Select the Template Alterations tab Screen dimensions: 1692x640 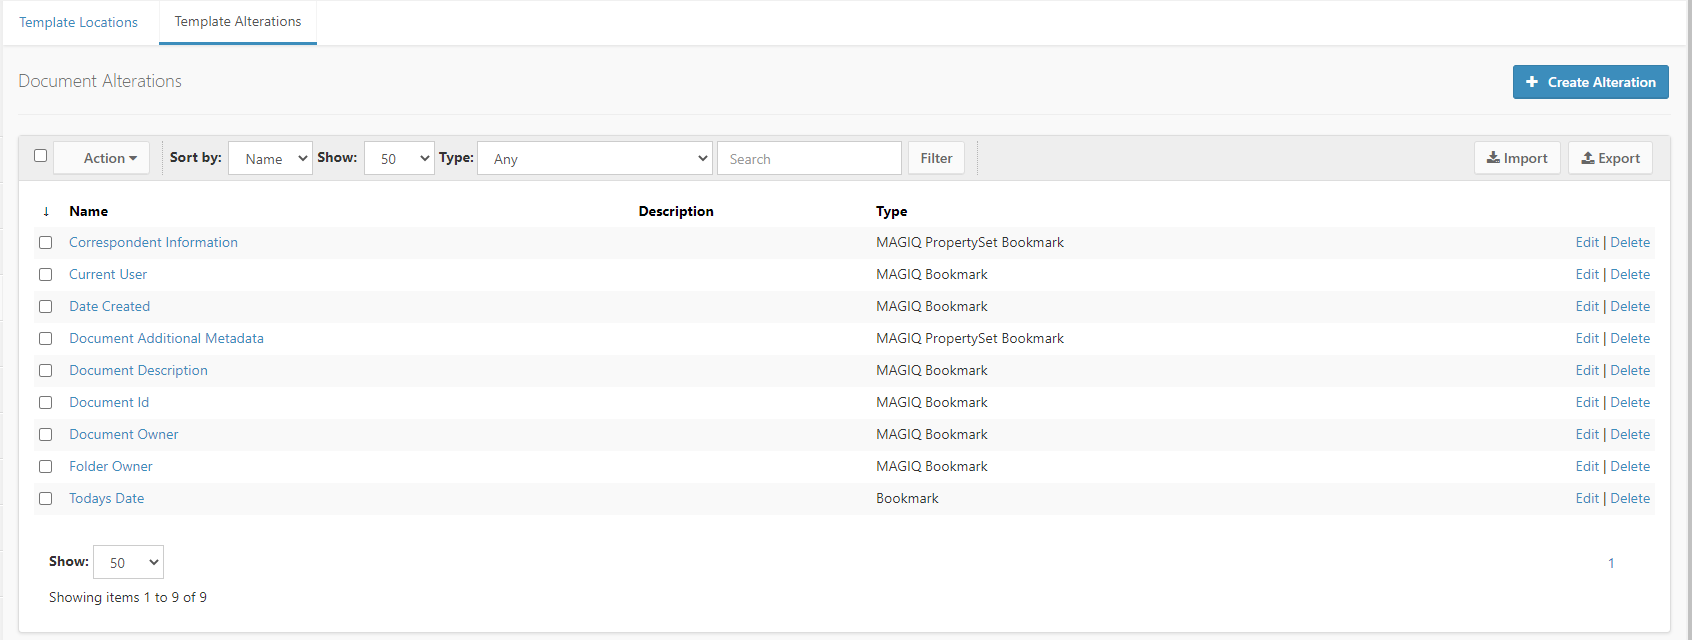click(x=238, y=22)
